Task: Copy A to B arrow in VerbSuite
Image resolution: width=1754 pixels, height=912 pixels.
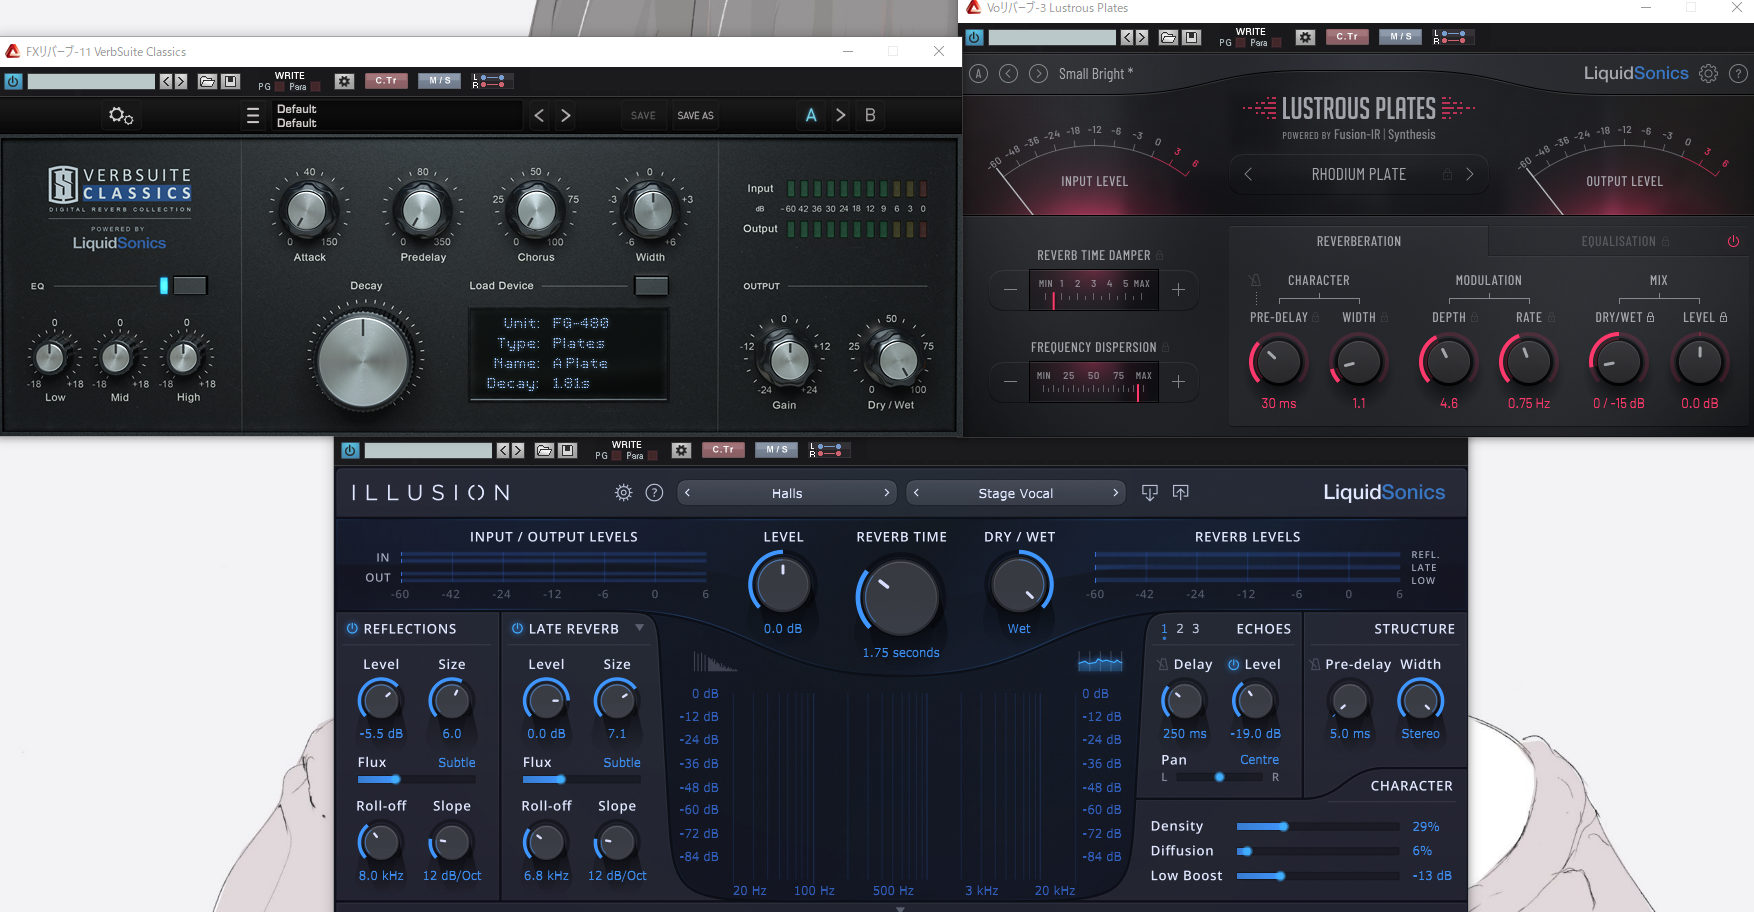Action: coord(841,116)
